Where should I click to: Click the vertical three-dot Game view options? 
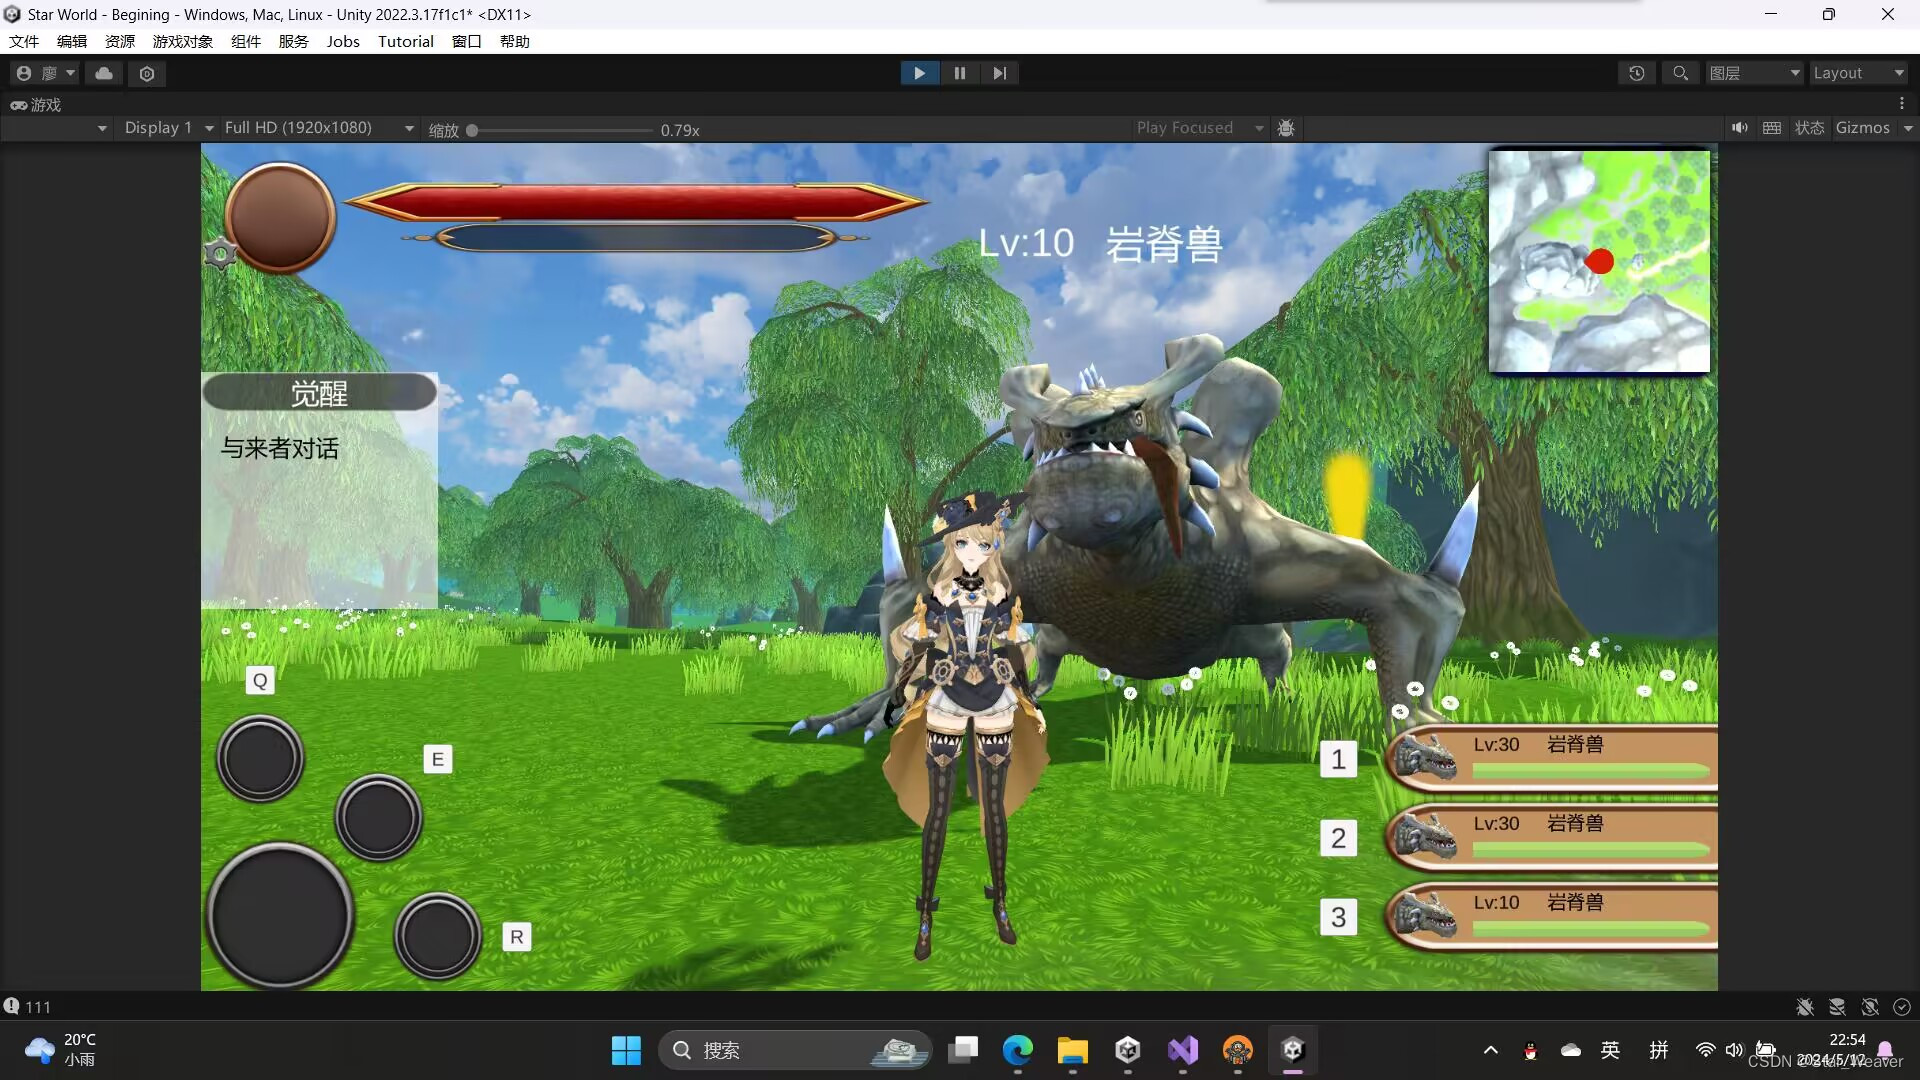(x=1901, y=104)
